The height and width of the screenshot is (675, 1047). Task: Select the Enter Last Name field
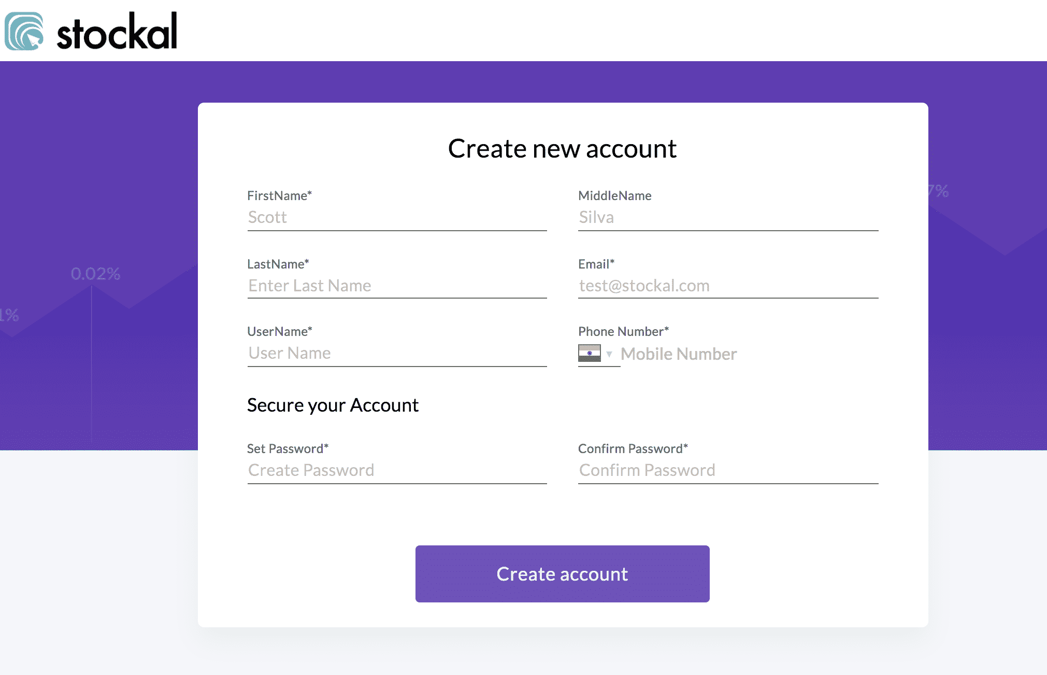pyautogui.click(x=396, y=286)
